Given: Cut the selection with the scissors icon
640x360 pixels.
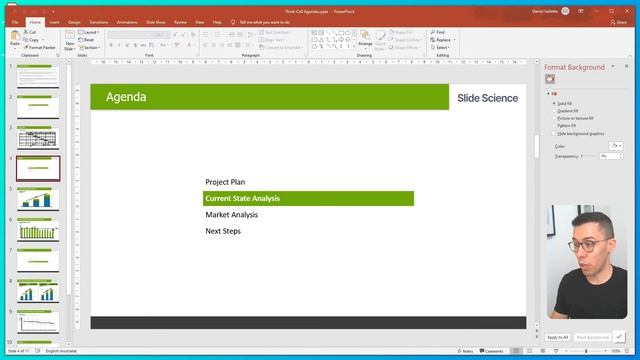Looking at the screenshot, I should click(x=26, y=32).
